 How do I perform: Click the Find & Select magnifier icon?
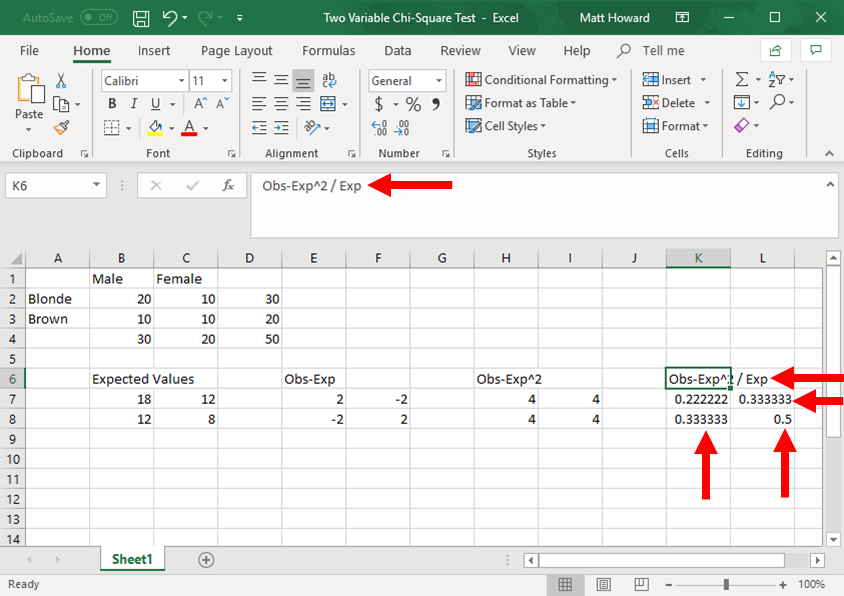(x=777, y=101)
